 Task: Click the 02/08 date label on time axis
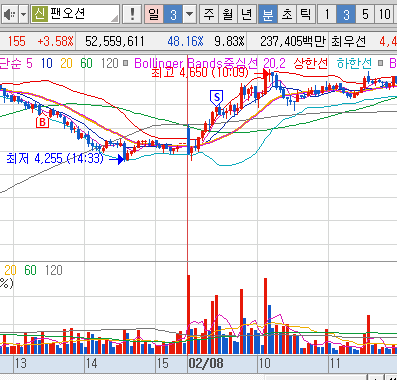(206, 363)
